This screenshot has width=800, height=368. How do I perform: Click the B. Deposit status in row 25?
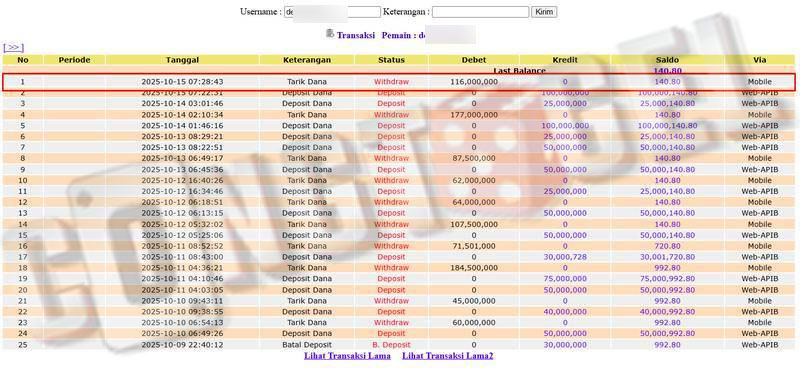tap(391, 345)
